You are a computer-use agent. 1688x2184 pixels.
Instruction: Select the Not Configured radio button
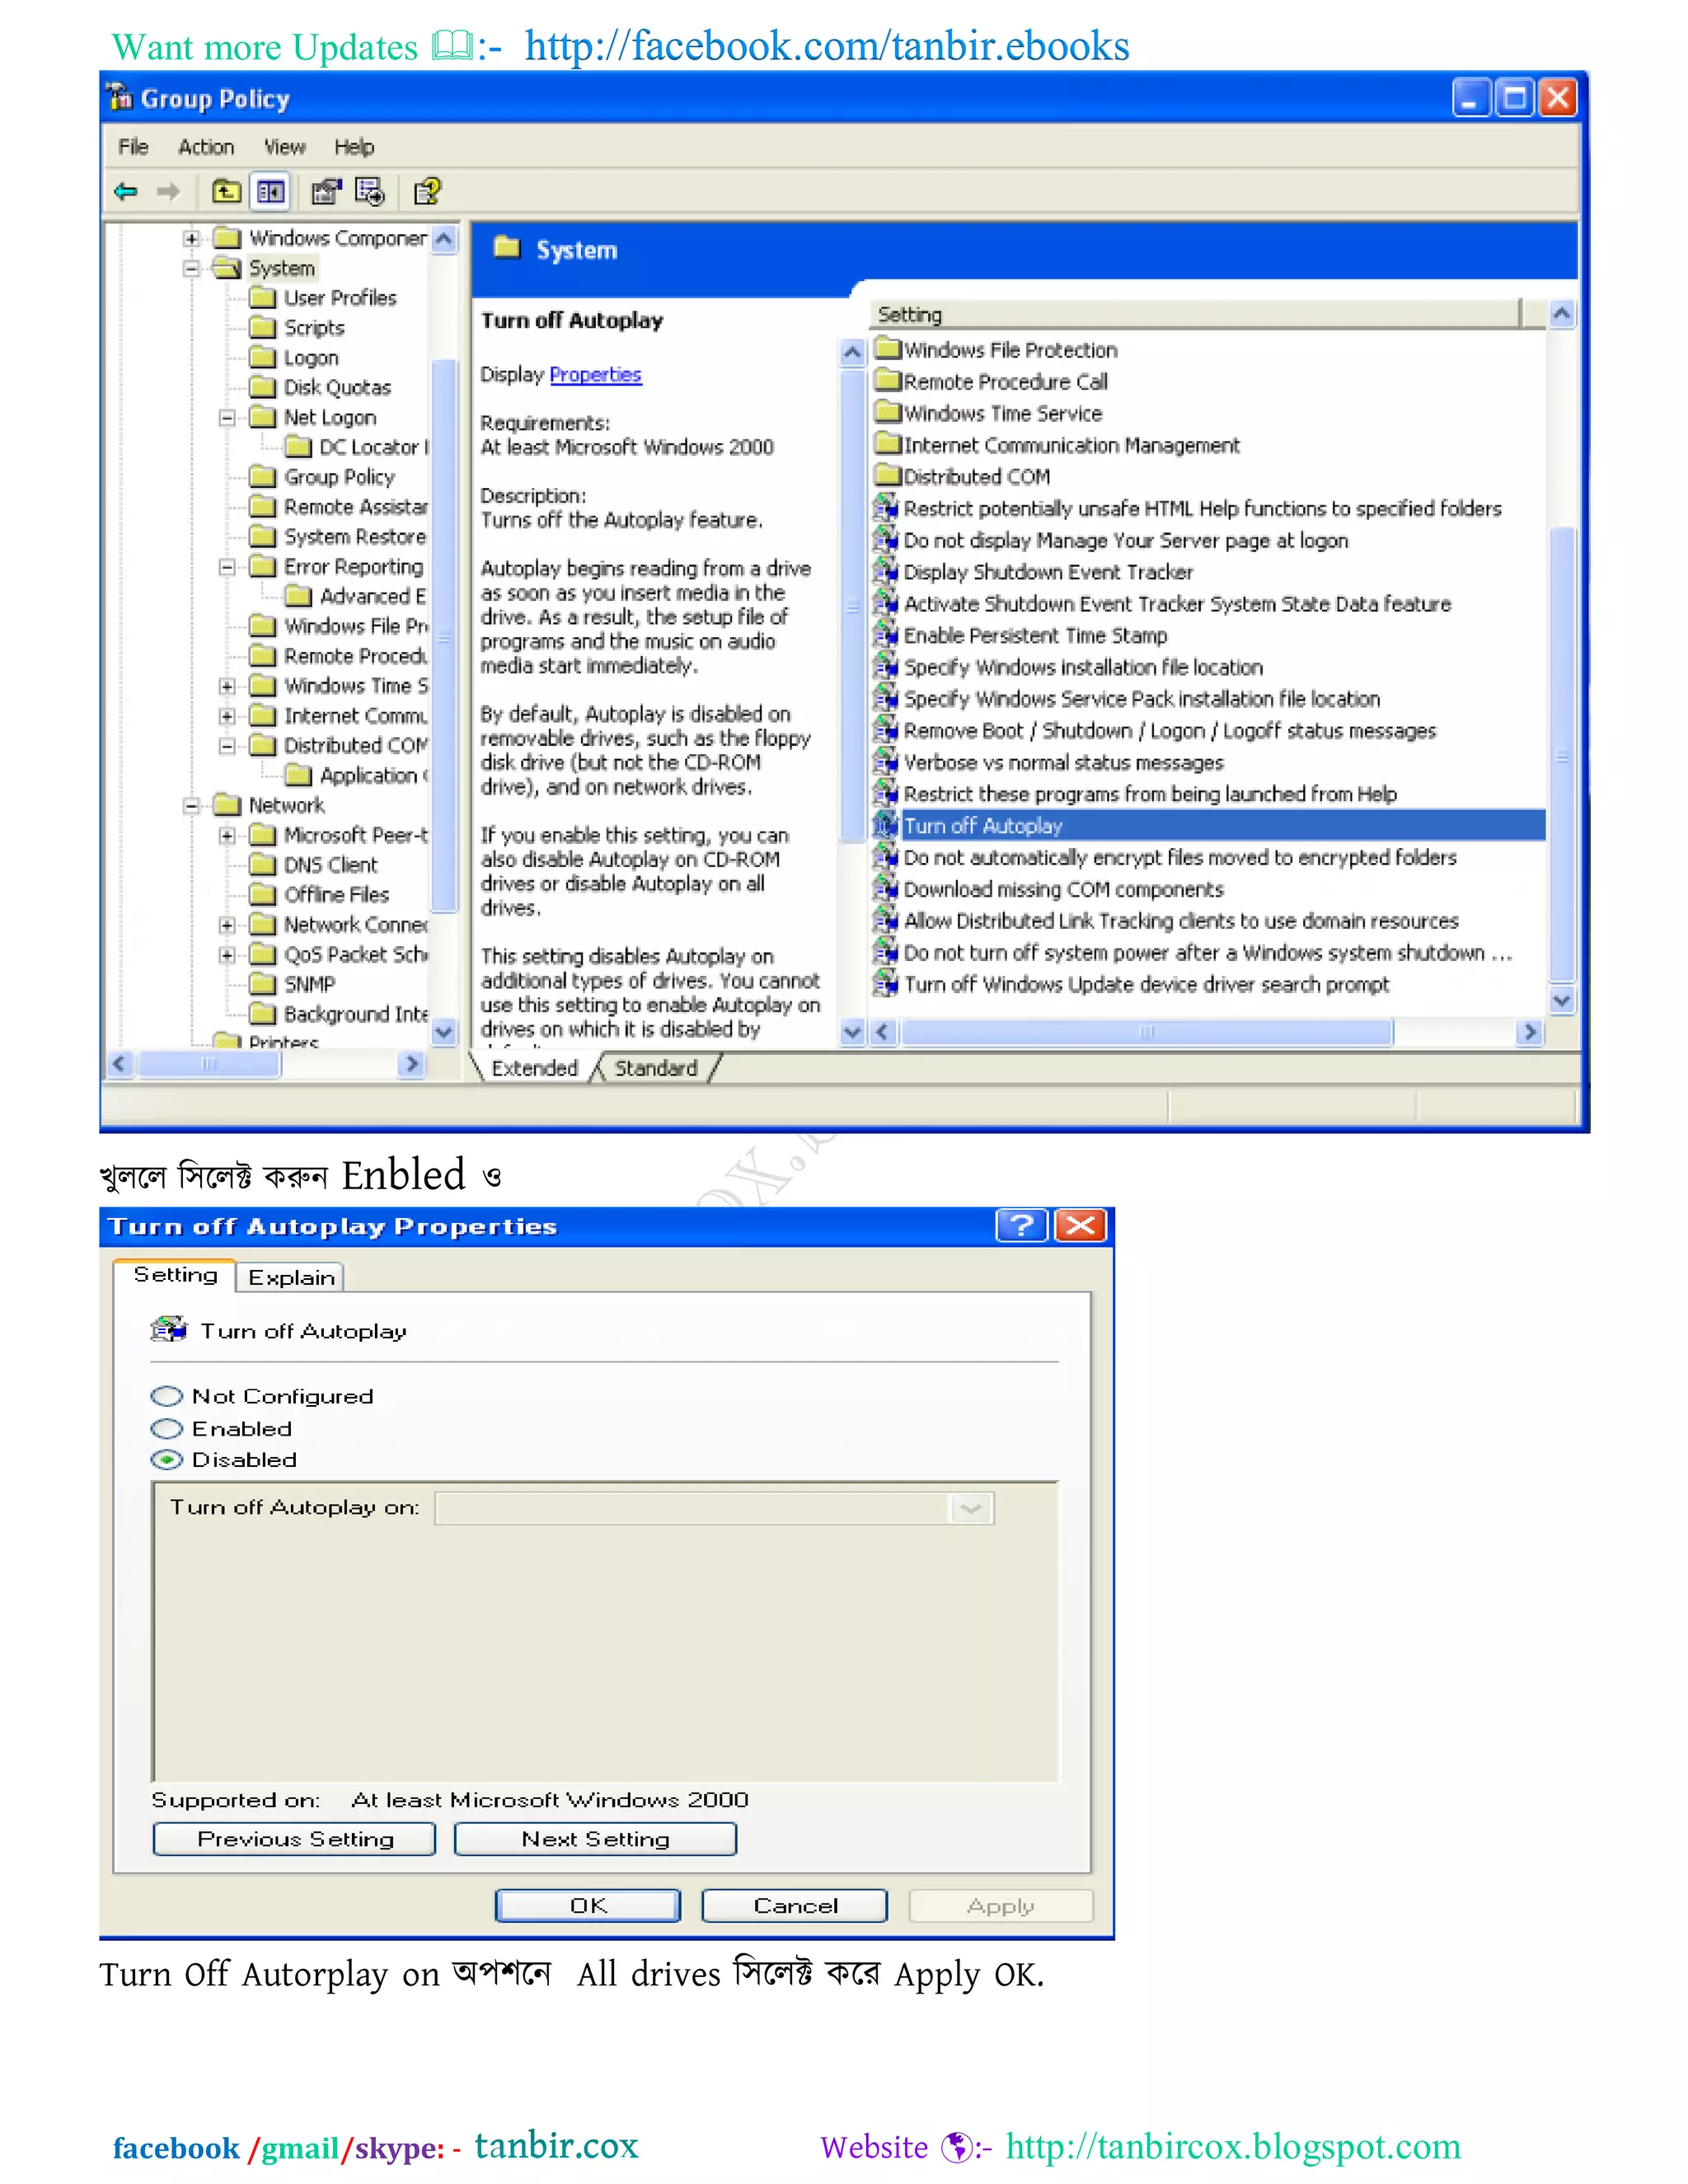click(x=167, y=1396)
